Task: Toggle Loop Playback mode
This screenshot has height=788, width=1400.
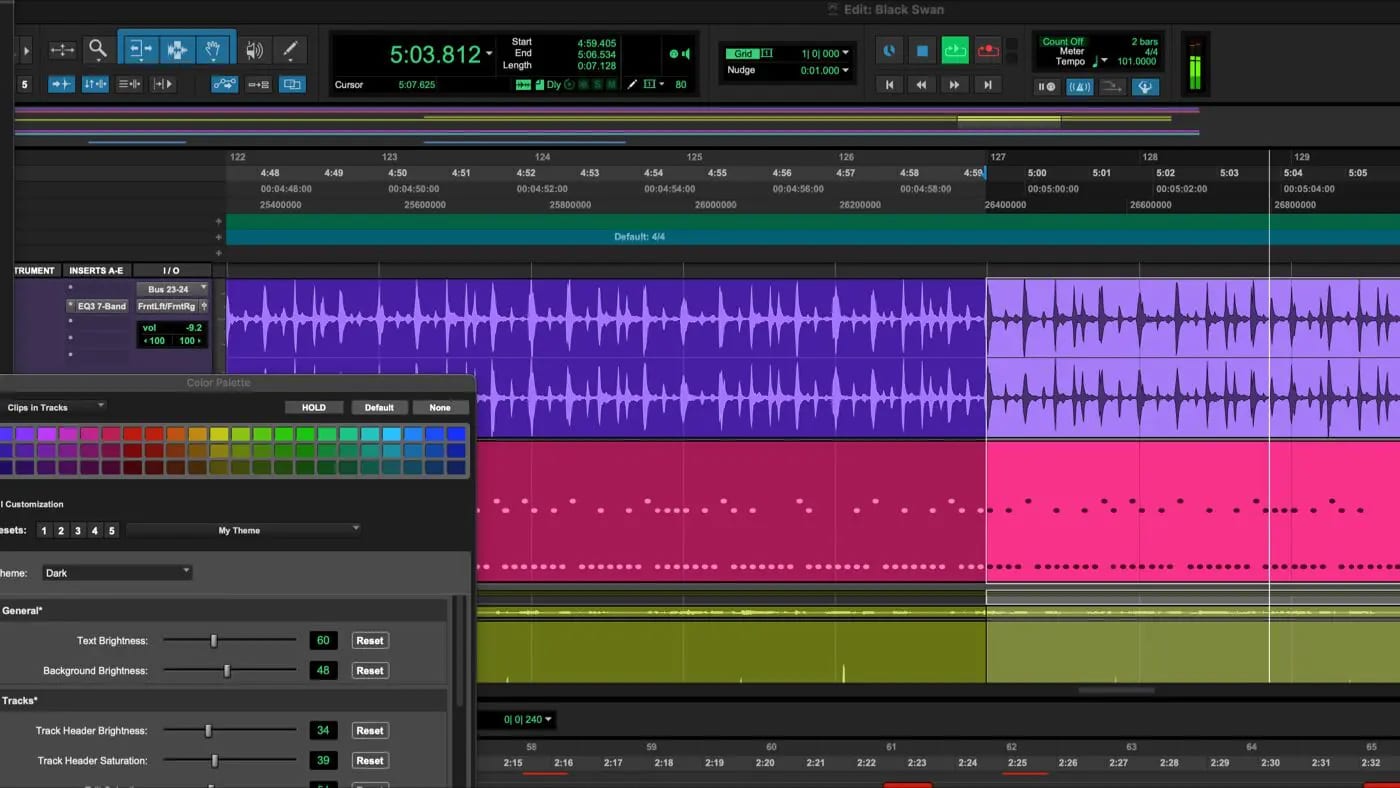Action: pyautogui.click(x=955, y=50)
